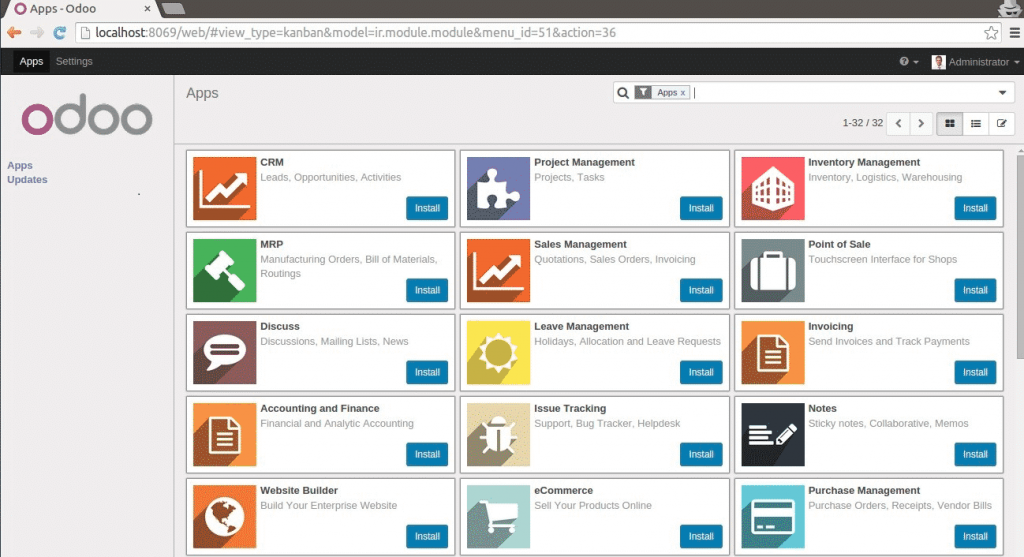Bookmark this page with the star
Image resolution: width=1024 pixels, height=557 pixels.
coord(991,33)
